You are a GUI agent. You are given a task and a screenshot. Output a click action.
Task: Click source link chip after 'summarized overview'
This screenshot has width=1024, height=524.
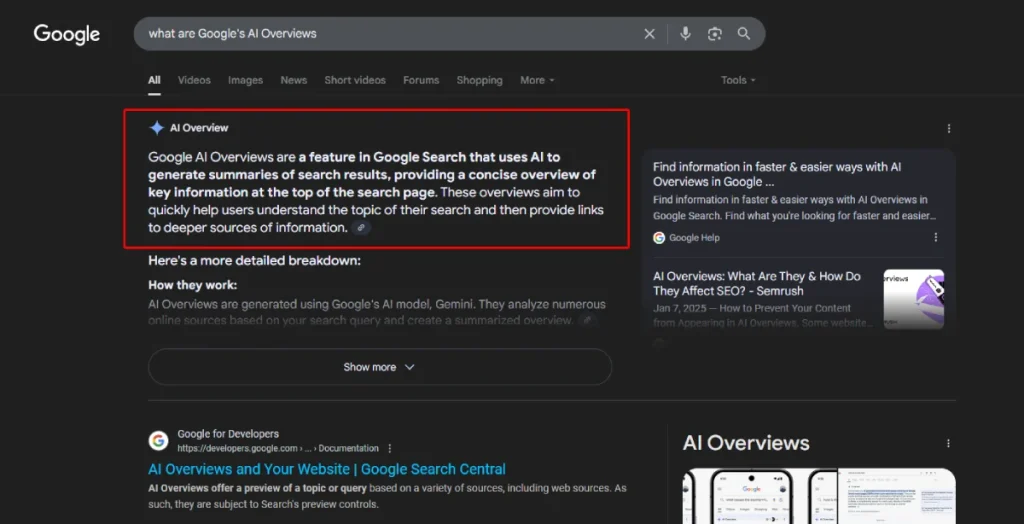pyautogui.click(x=587, y=321)
